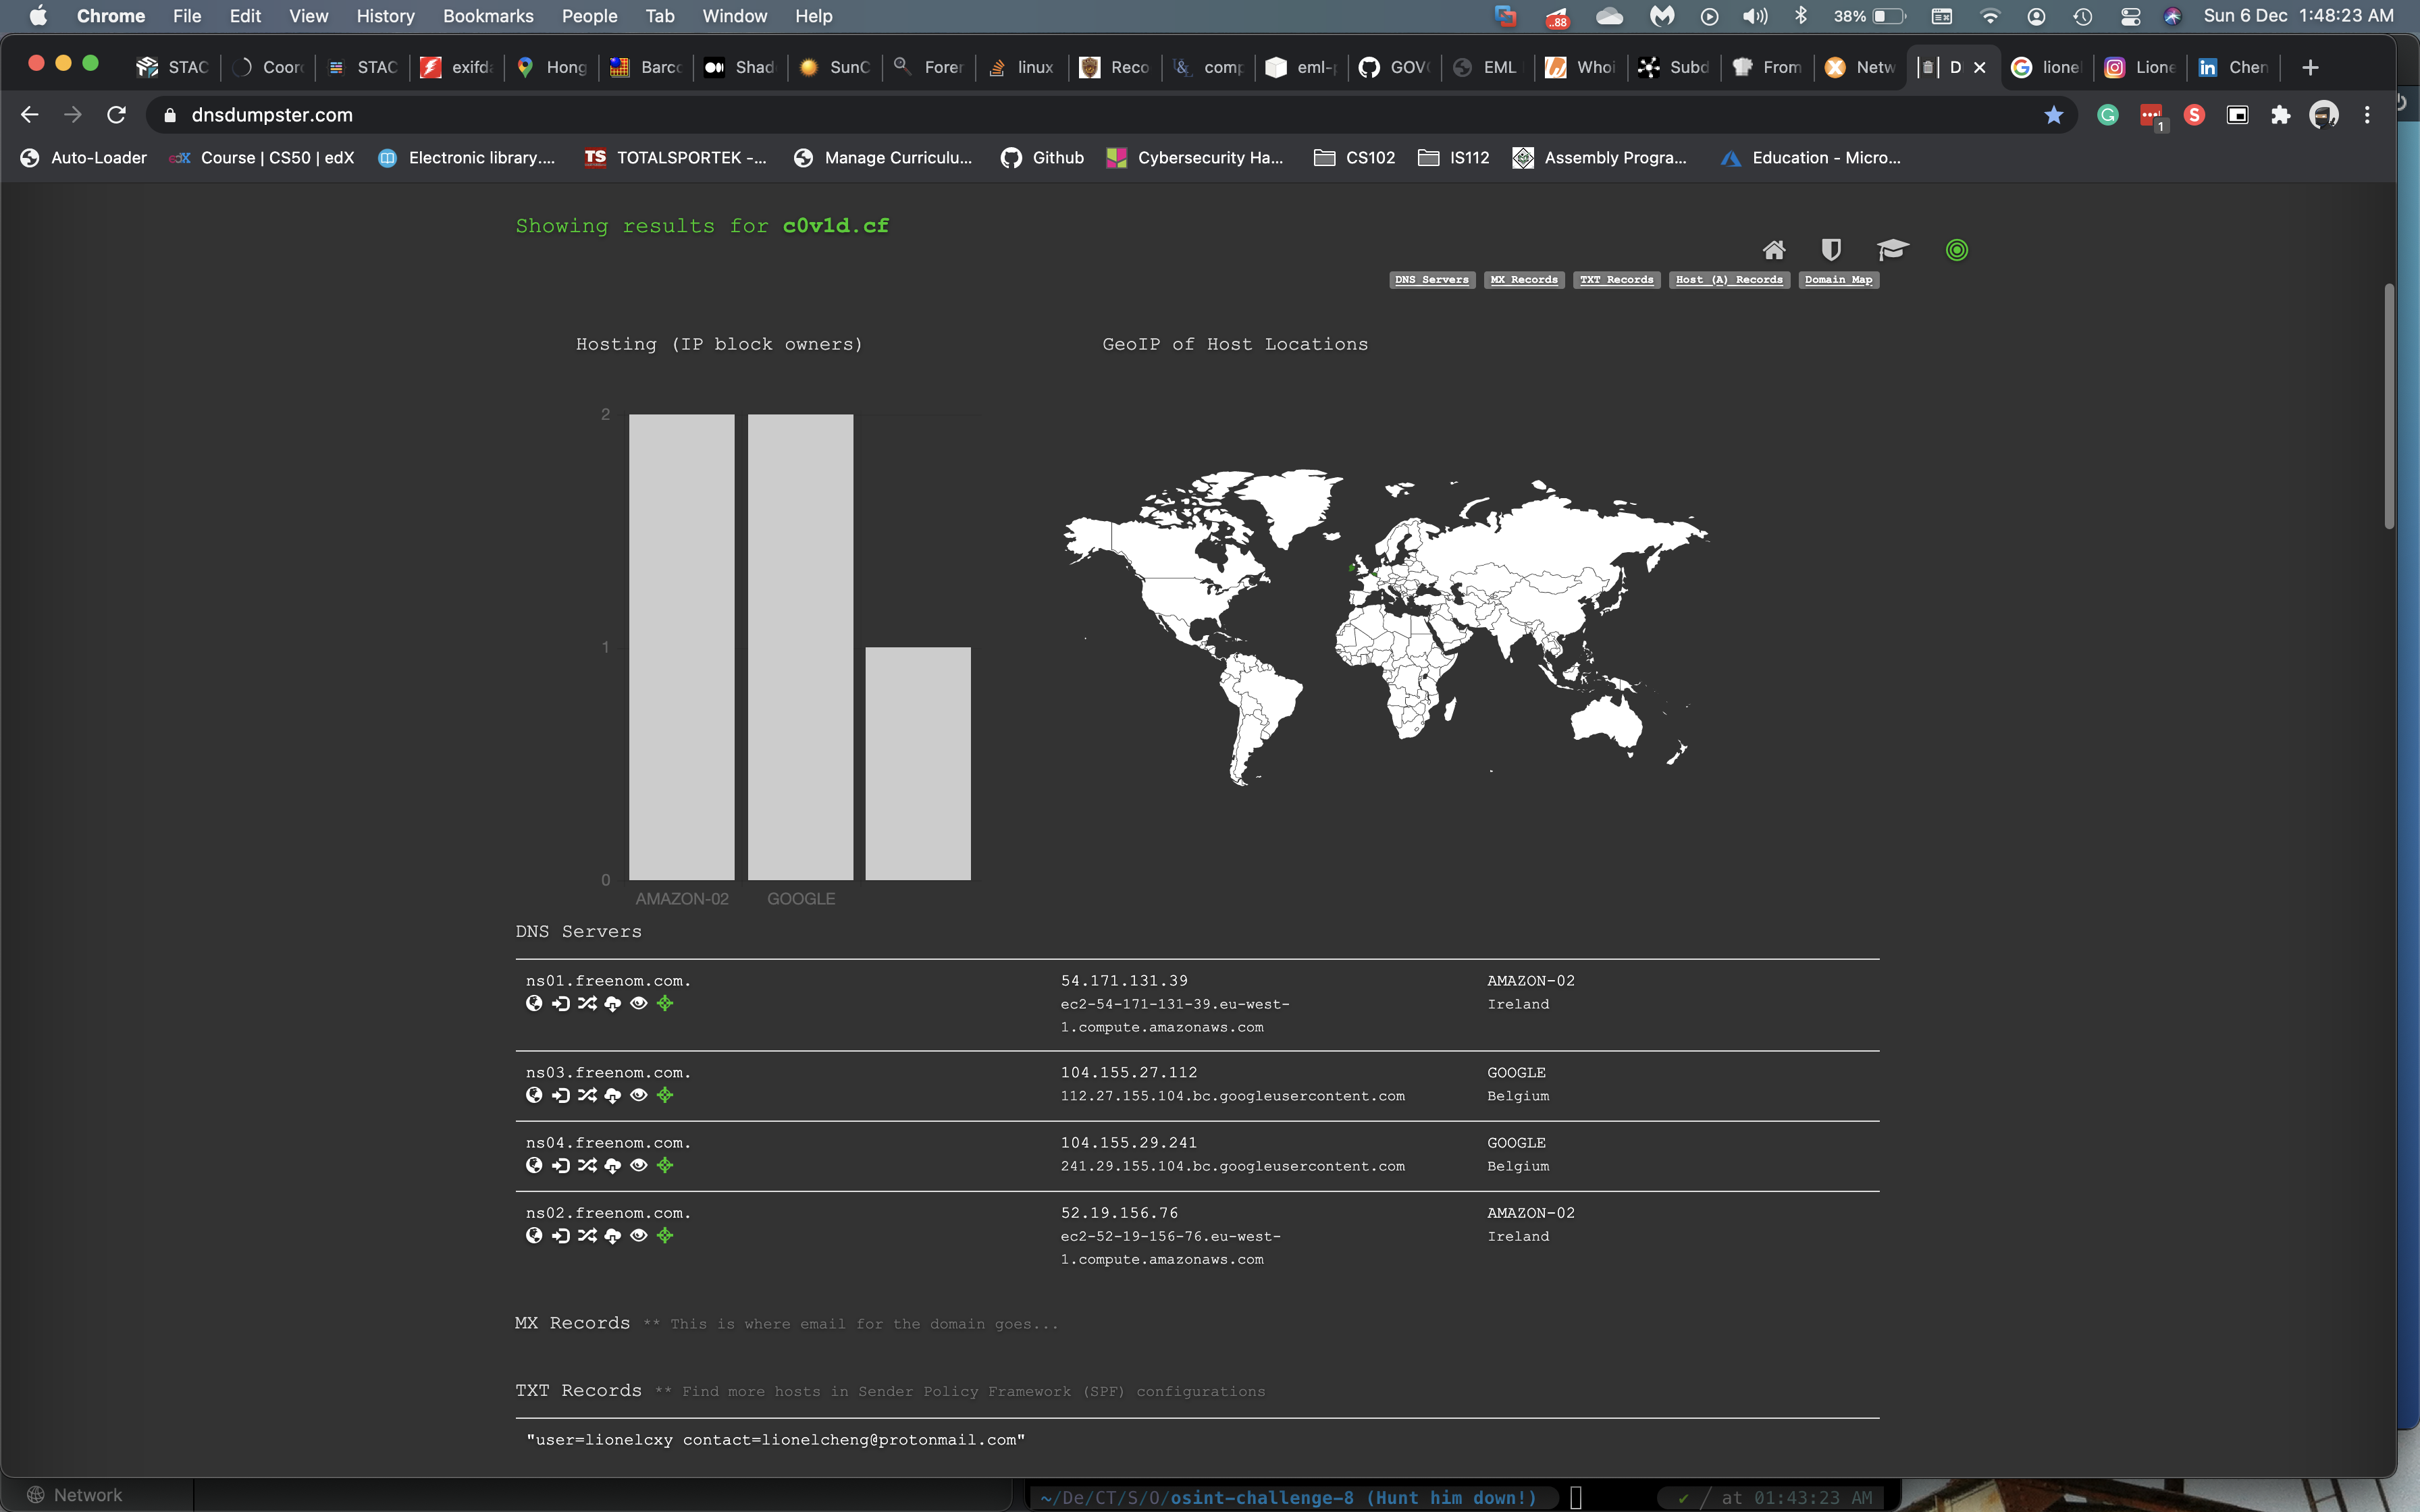Click the Bluetooth icon in menu bar
The image size is (2420, 1512).
[1801, 16]
